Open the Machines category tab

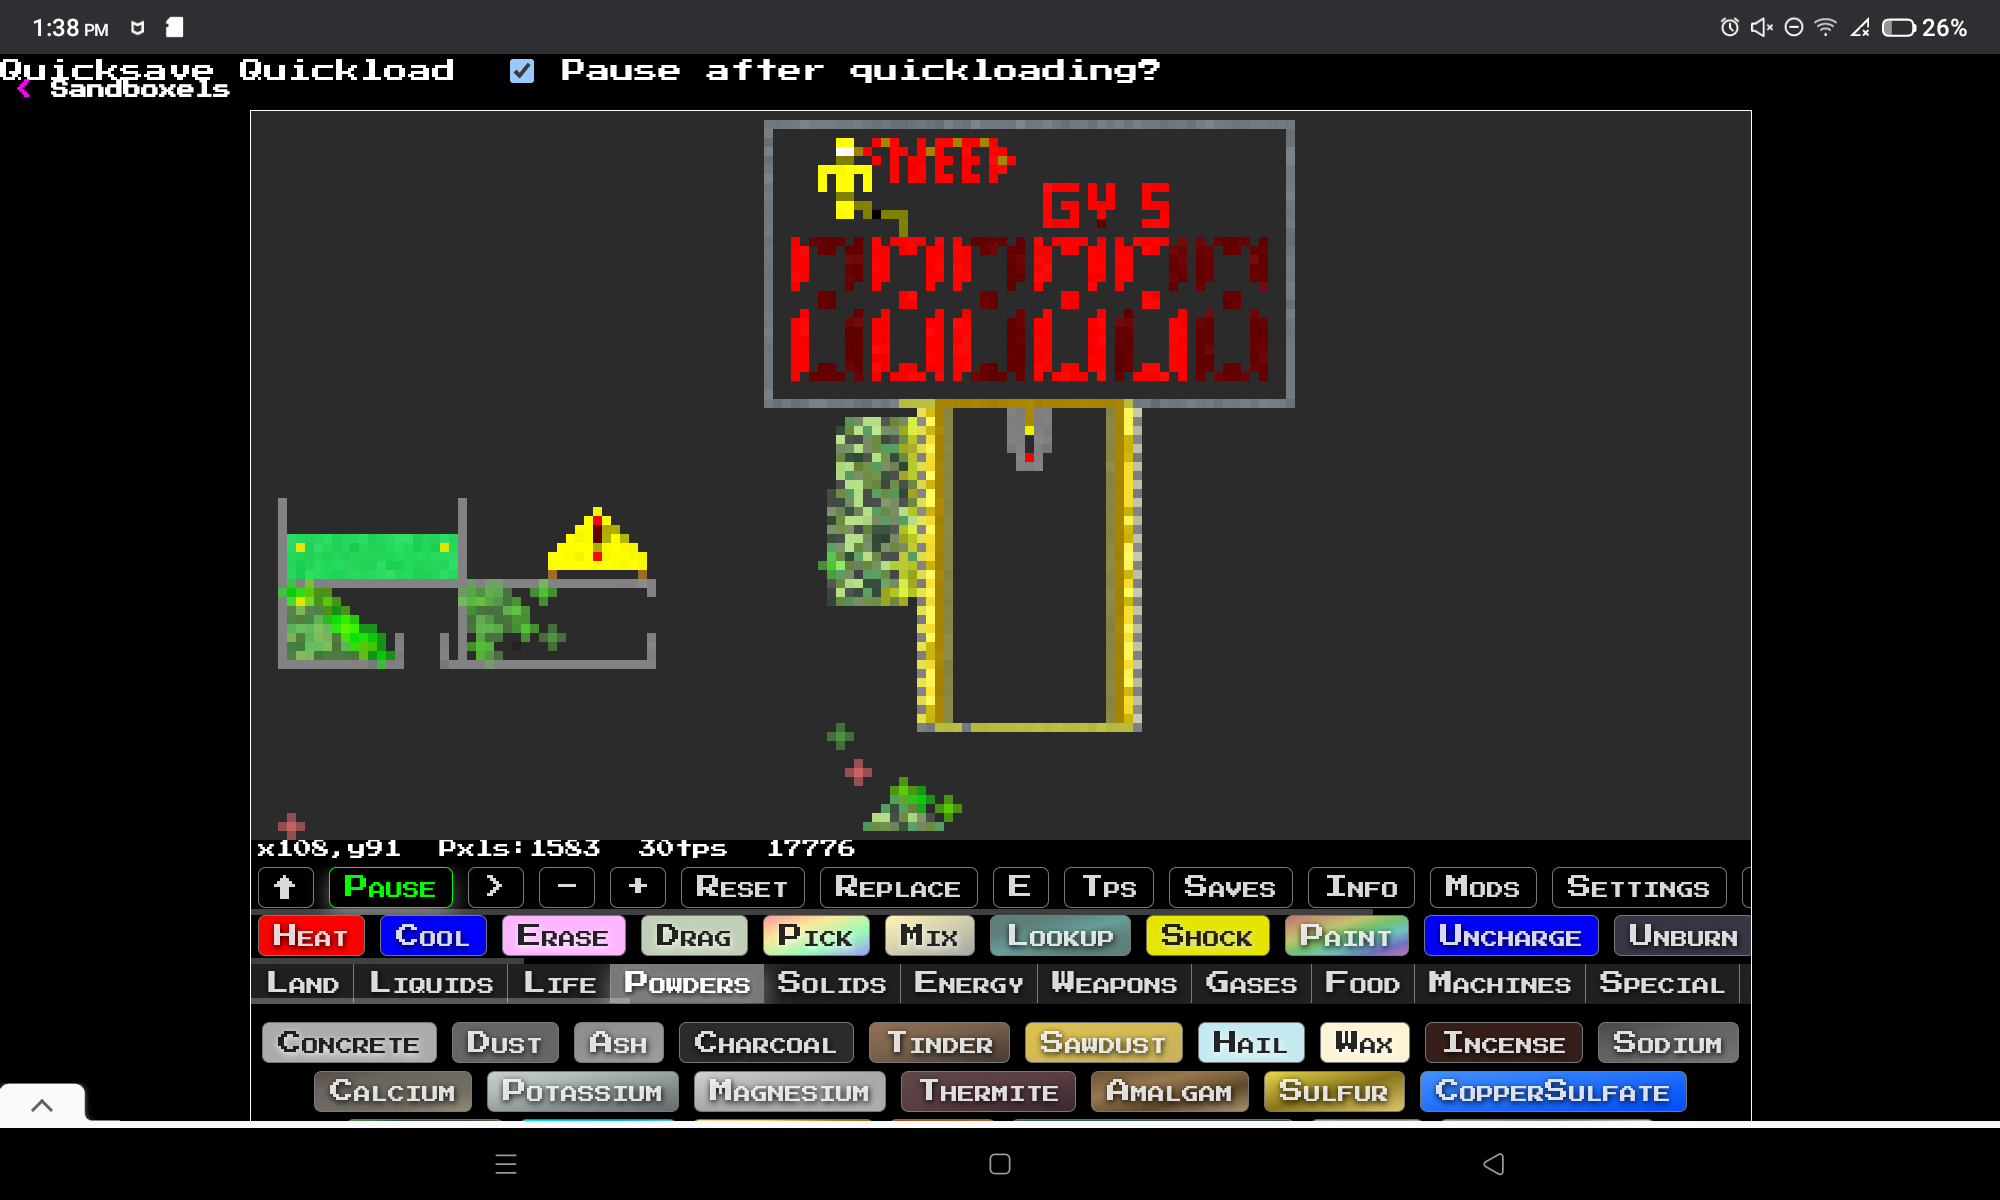1499,983
